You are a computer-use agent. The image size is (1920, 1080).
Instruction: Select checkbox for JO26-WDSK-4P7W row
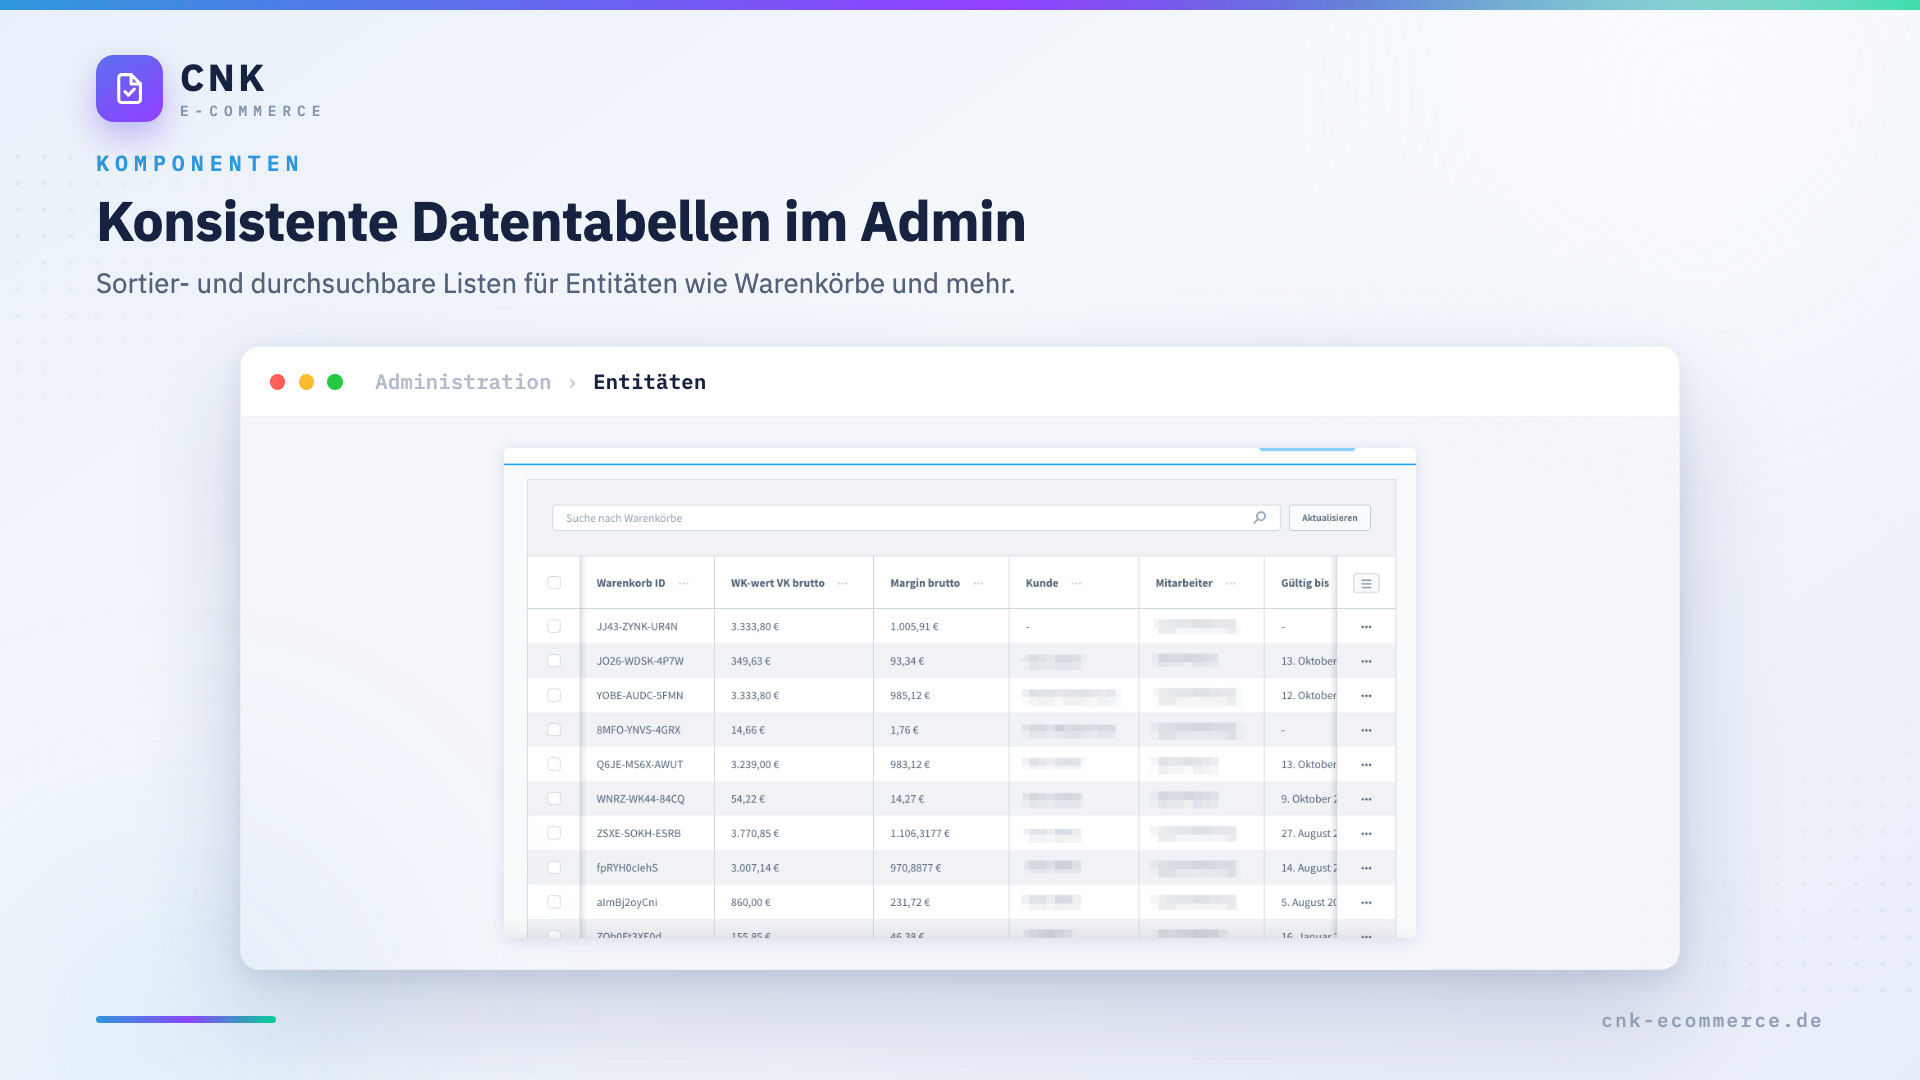(554, 661)
